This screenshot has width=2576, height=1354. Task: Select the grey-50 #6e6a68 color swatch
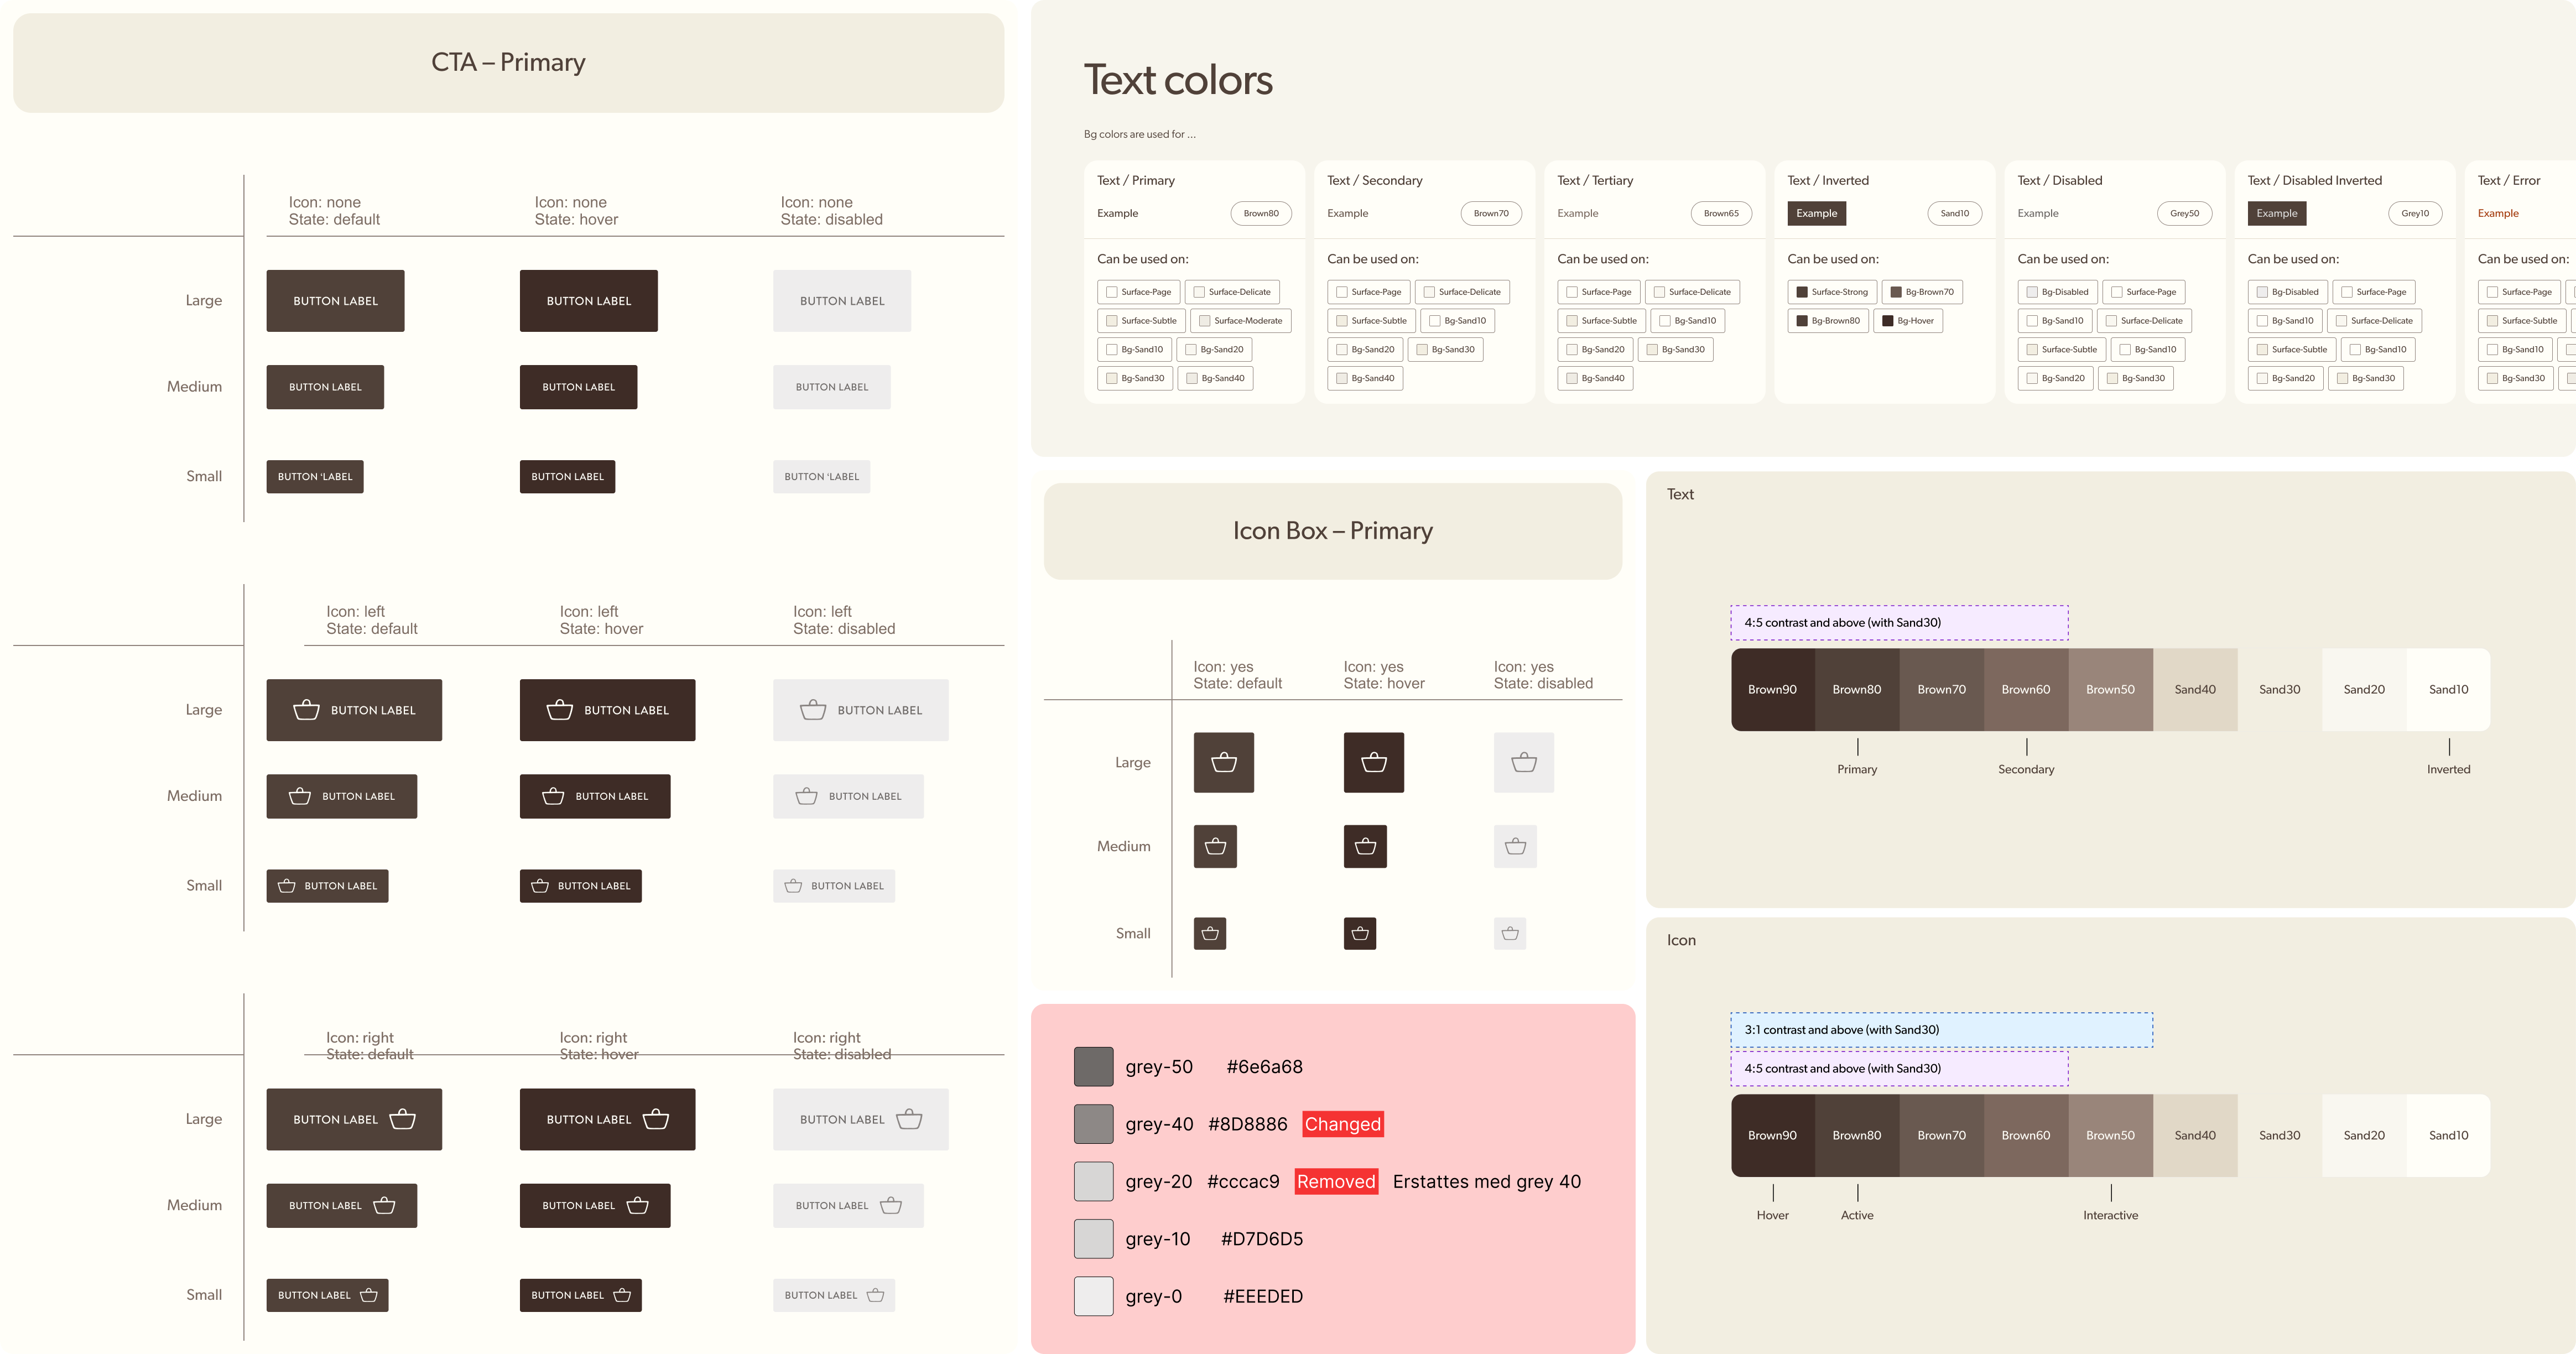(x=1093, y=1067)
